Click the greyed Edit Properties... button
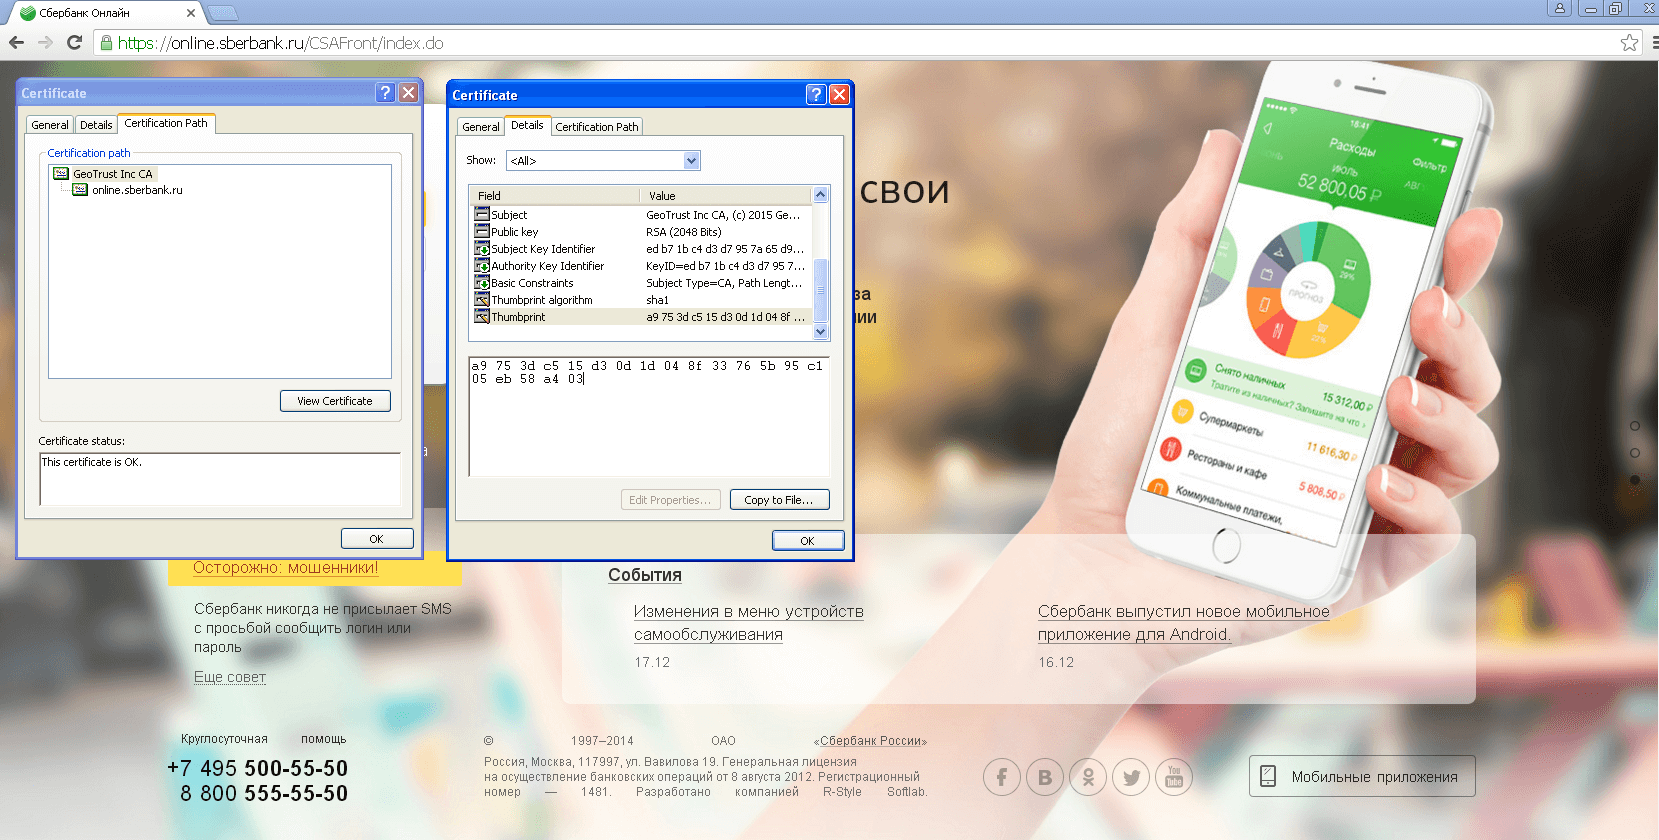Screen dimensions: 1659x840 670,500
